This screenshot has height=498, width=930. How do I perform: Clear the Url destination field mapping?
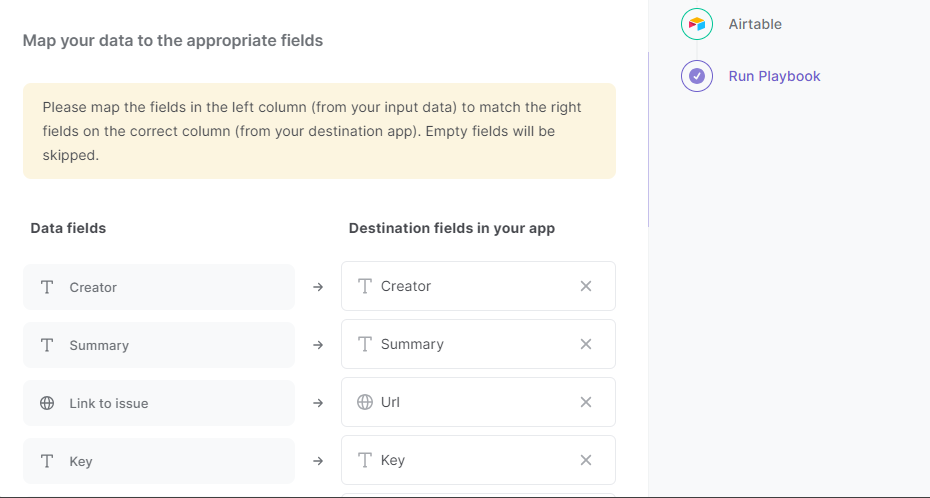click(x=586, y=402)
